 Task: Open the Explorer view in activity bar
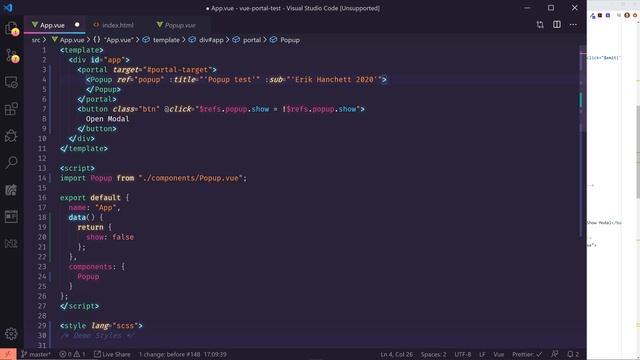11,29
